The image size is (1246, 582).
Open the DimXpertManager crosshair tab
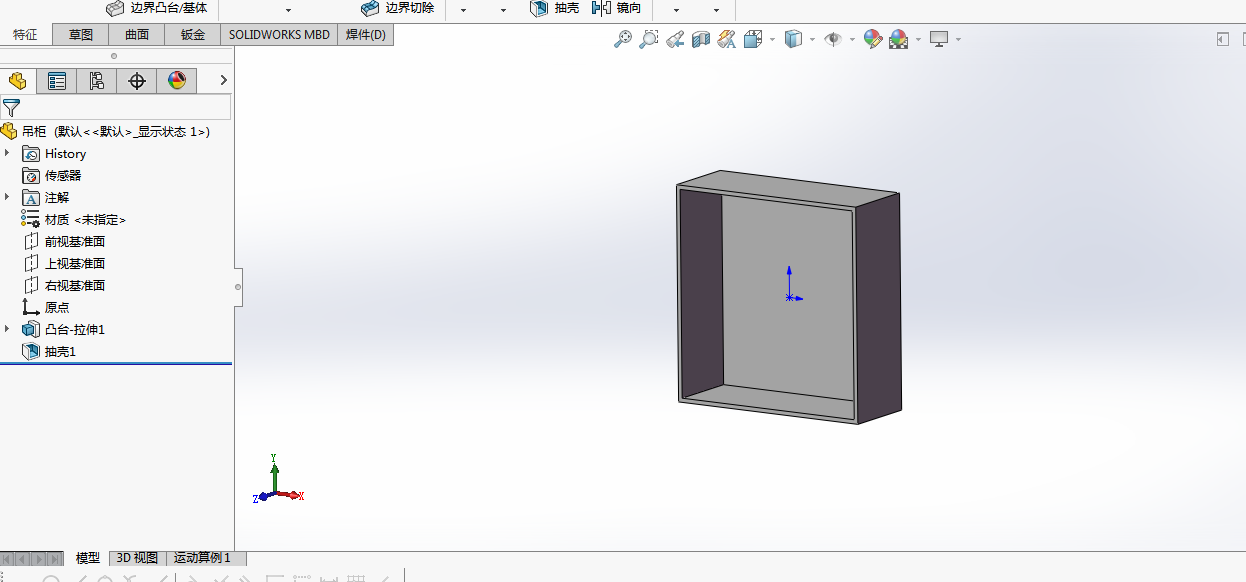[137, 81]
